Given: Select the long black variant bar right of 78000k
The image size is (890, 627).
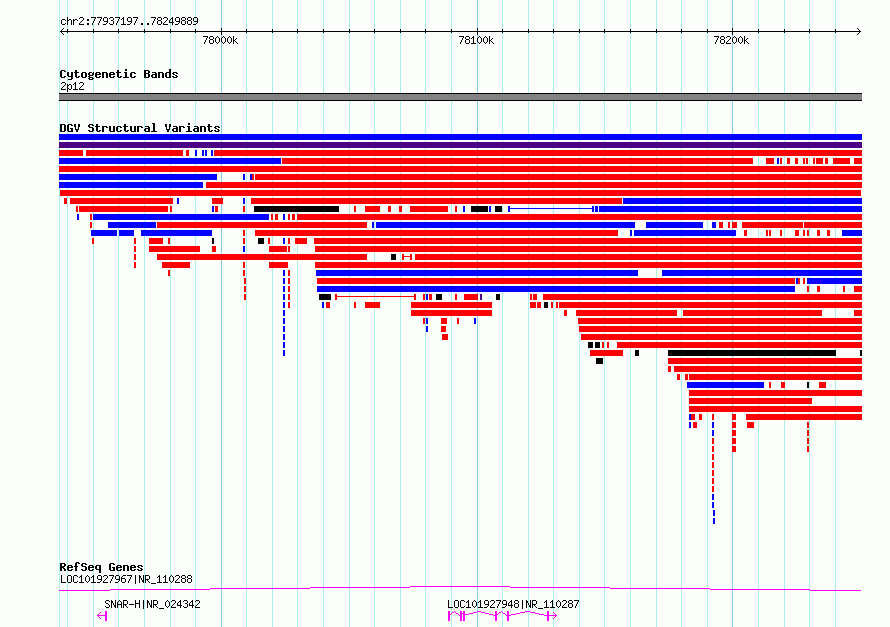Looking at the screenshot, I should (296, 209).
